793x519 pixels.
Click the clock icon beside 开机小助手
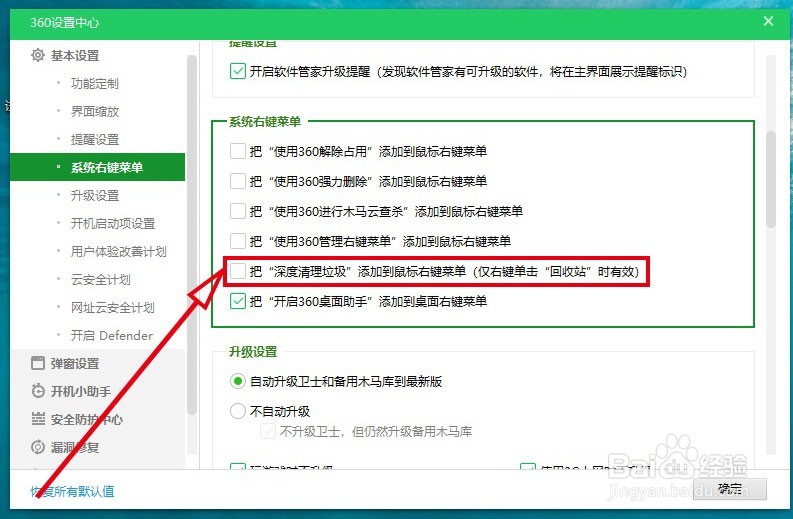tap(38, 391)
